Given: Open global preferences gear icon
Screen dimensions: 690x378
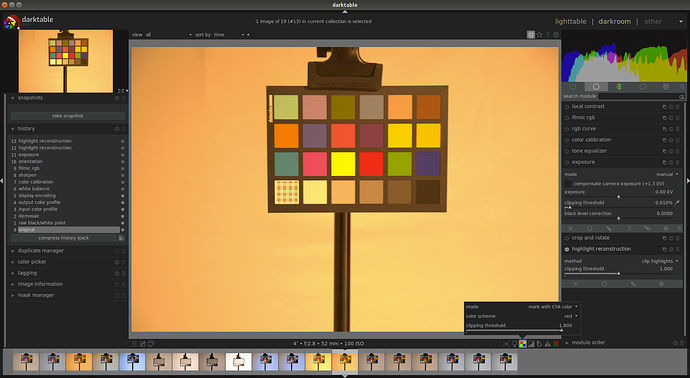Looking at the screenshot, I should (x=556, y=35).
